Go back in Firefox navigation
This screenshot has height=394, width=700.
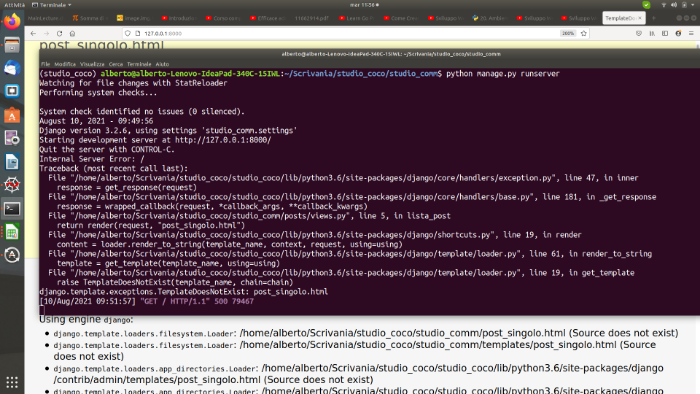(x=33, y=33)
